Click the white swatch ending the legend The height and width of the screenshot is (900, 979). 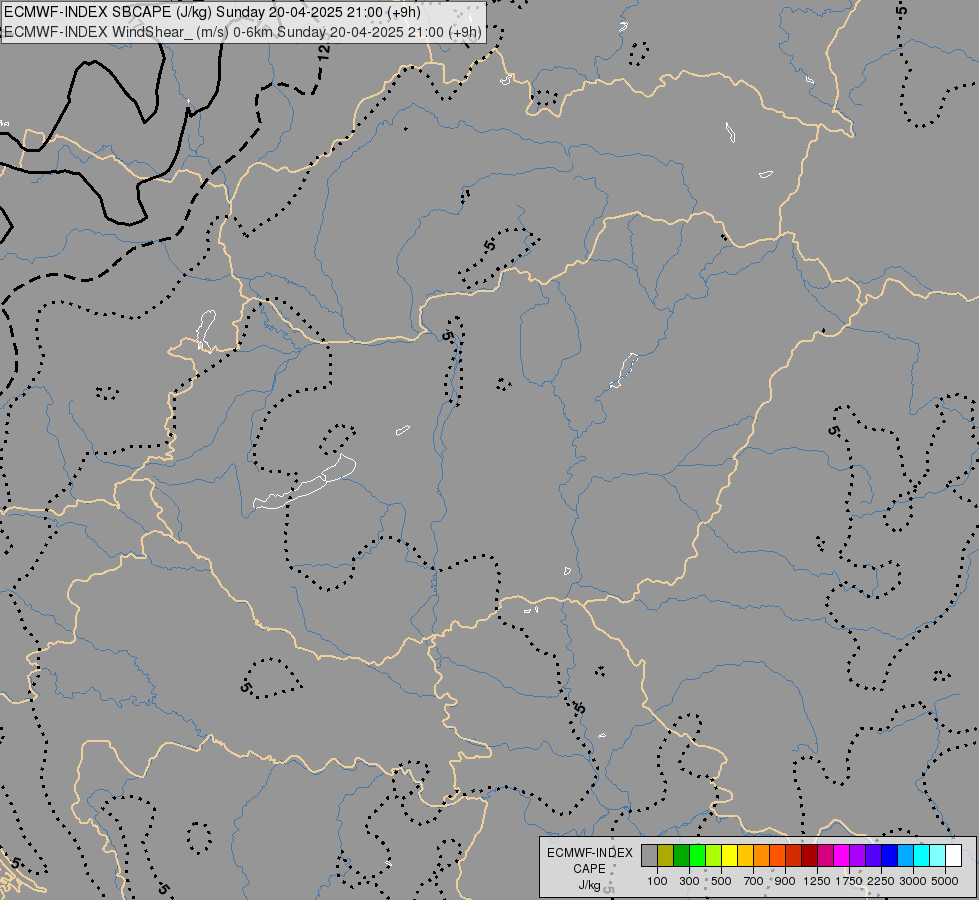coord(953,855)
